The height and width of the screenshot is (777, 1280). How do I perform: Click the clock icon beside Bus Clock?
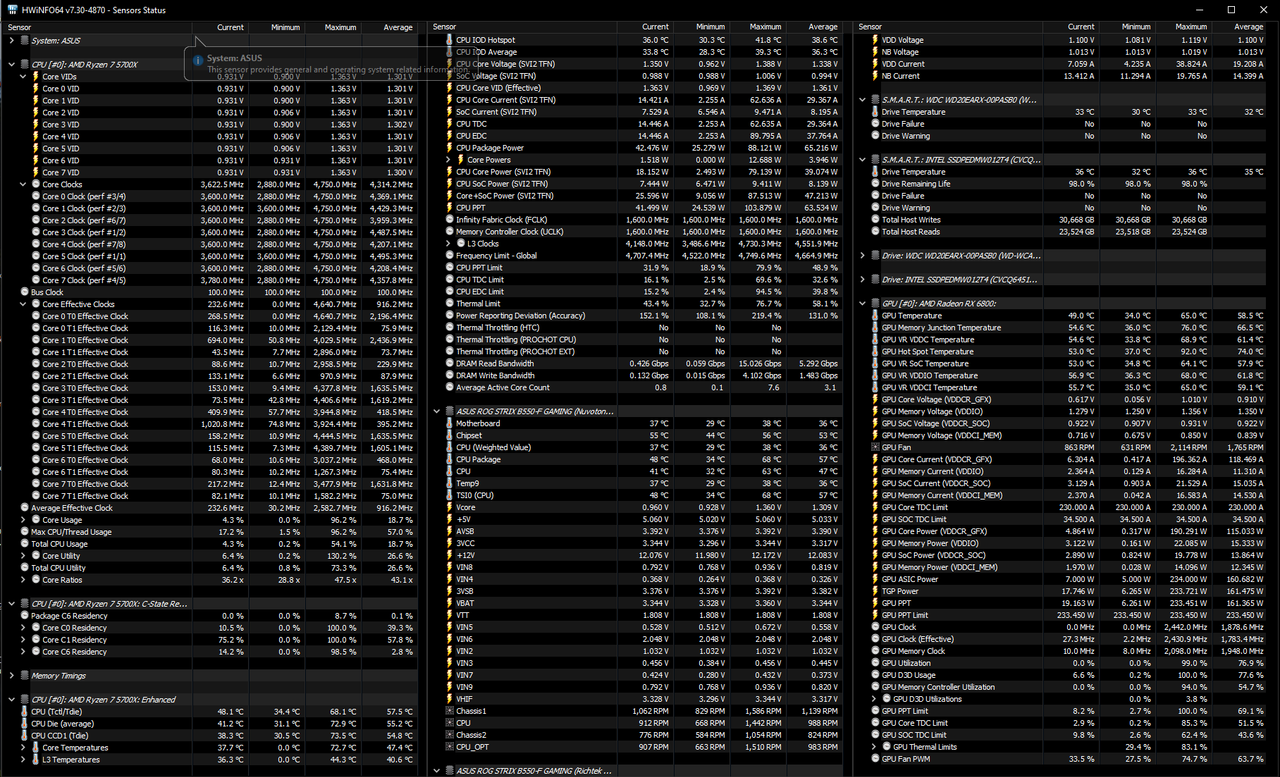24,293
